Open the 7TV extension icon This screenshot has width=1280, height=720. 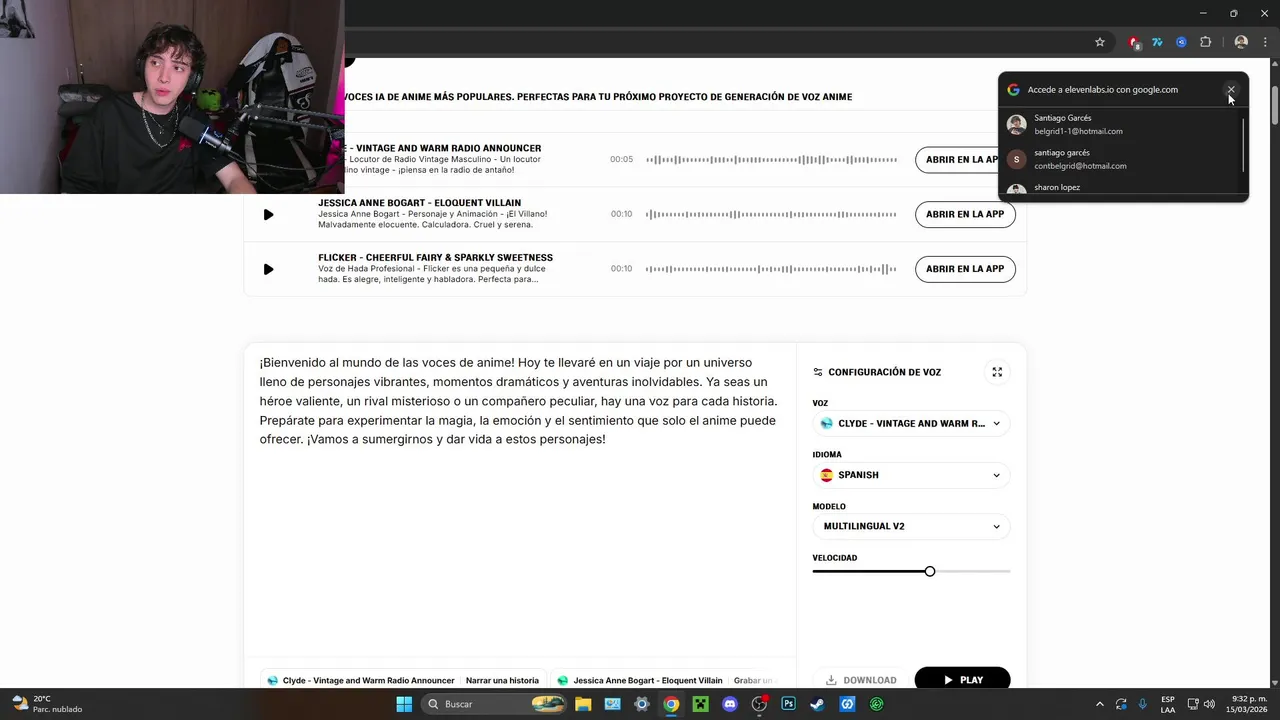[x=1157, y=42]
